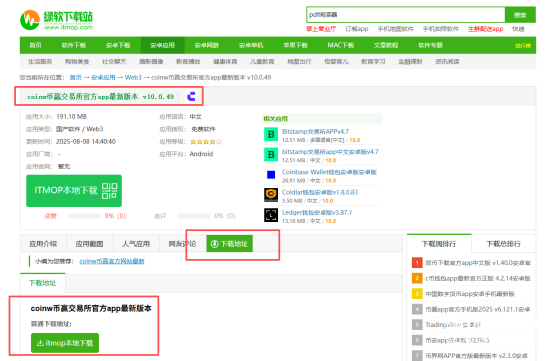Select 地图出行 subcategory
The width and height of the screenshot is (553, 361).
[x=299, y=61]
